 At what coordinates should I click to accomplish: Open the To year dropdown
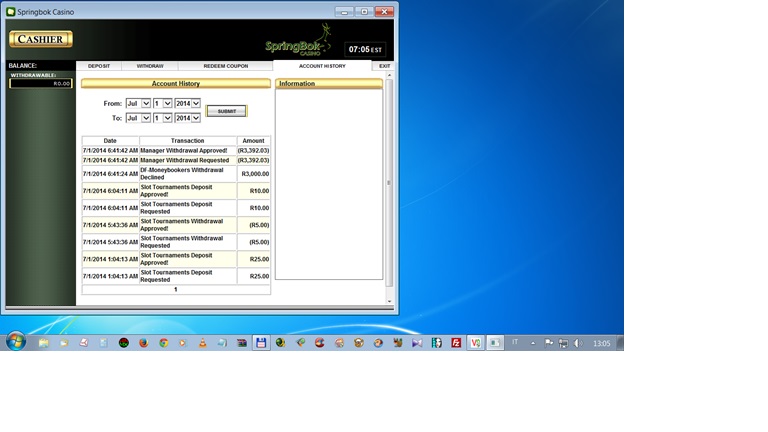pos(188,118)
